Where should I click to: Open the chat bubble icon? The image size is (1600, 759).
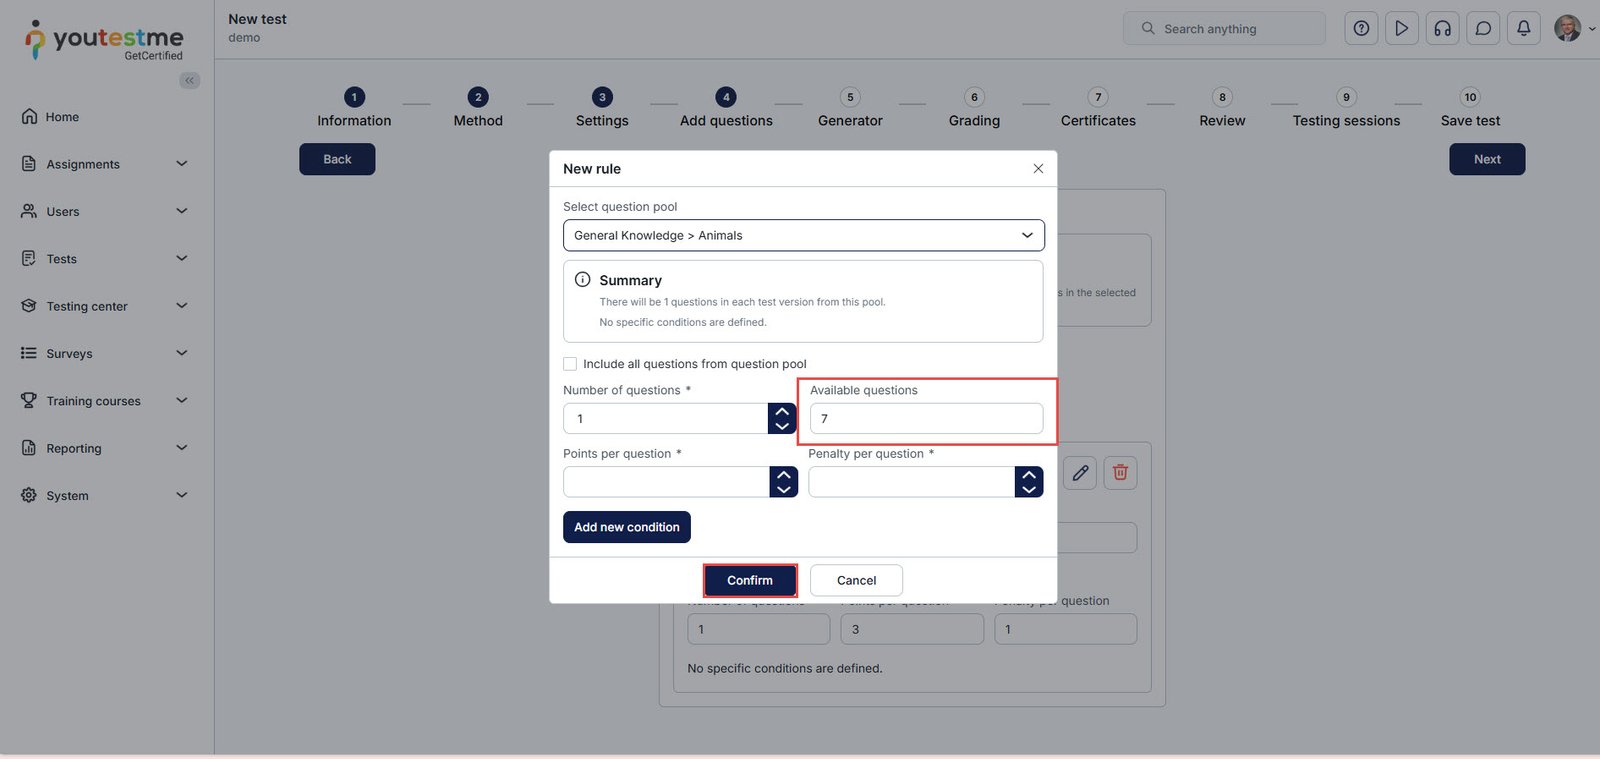pos(1483,29)
